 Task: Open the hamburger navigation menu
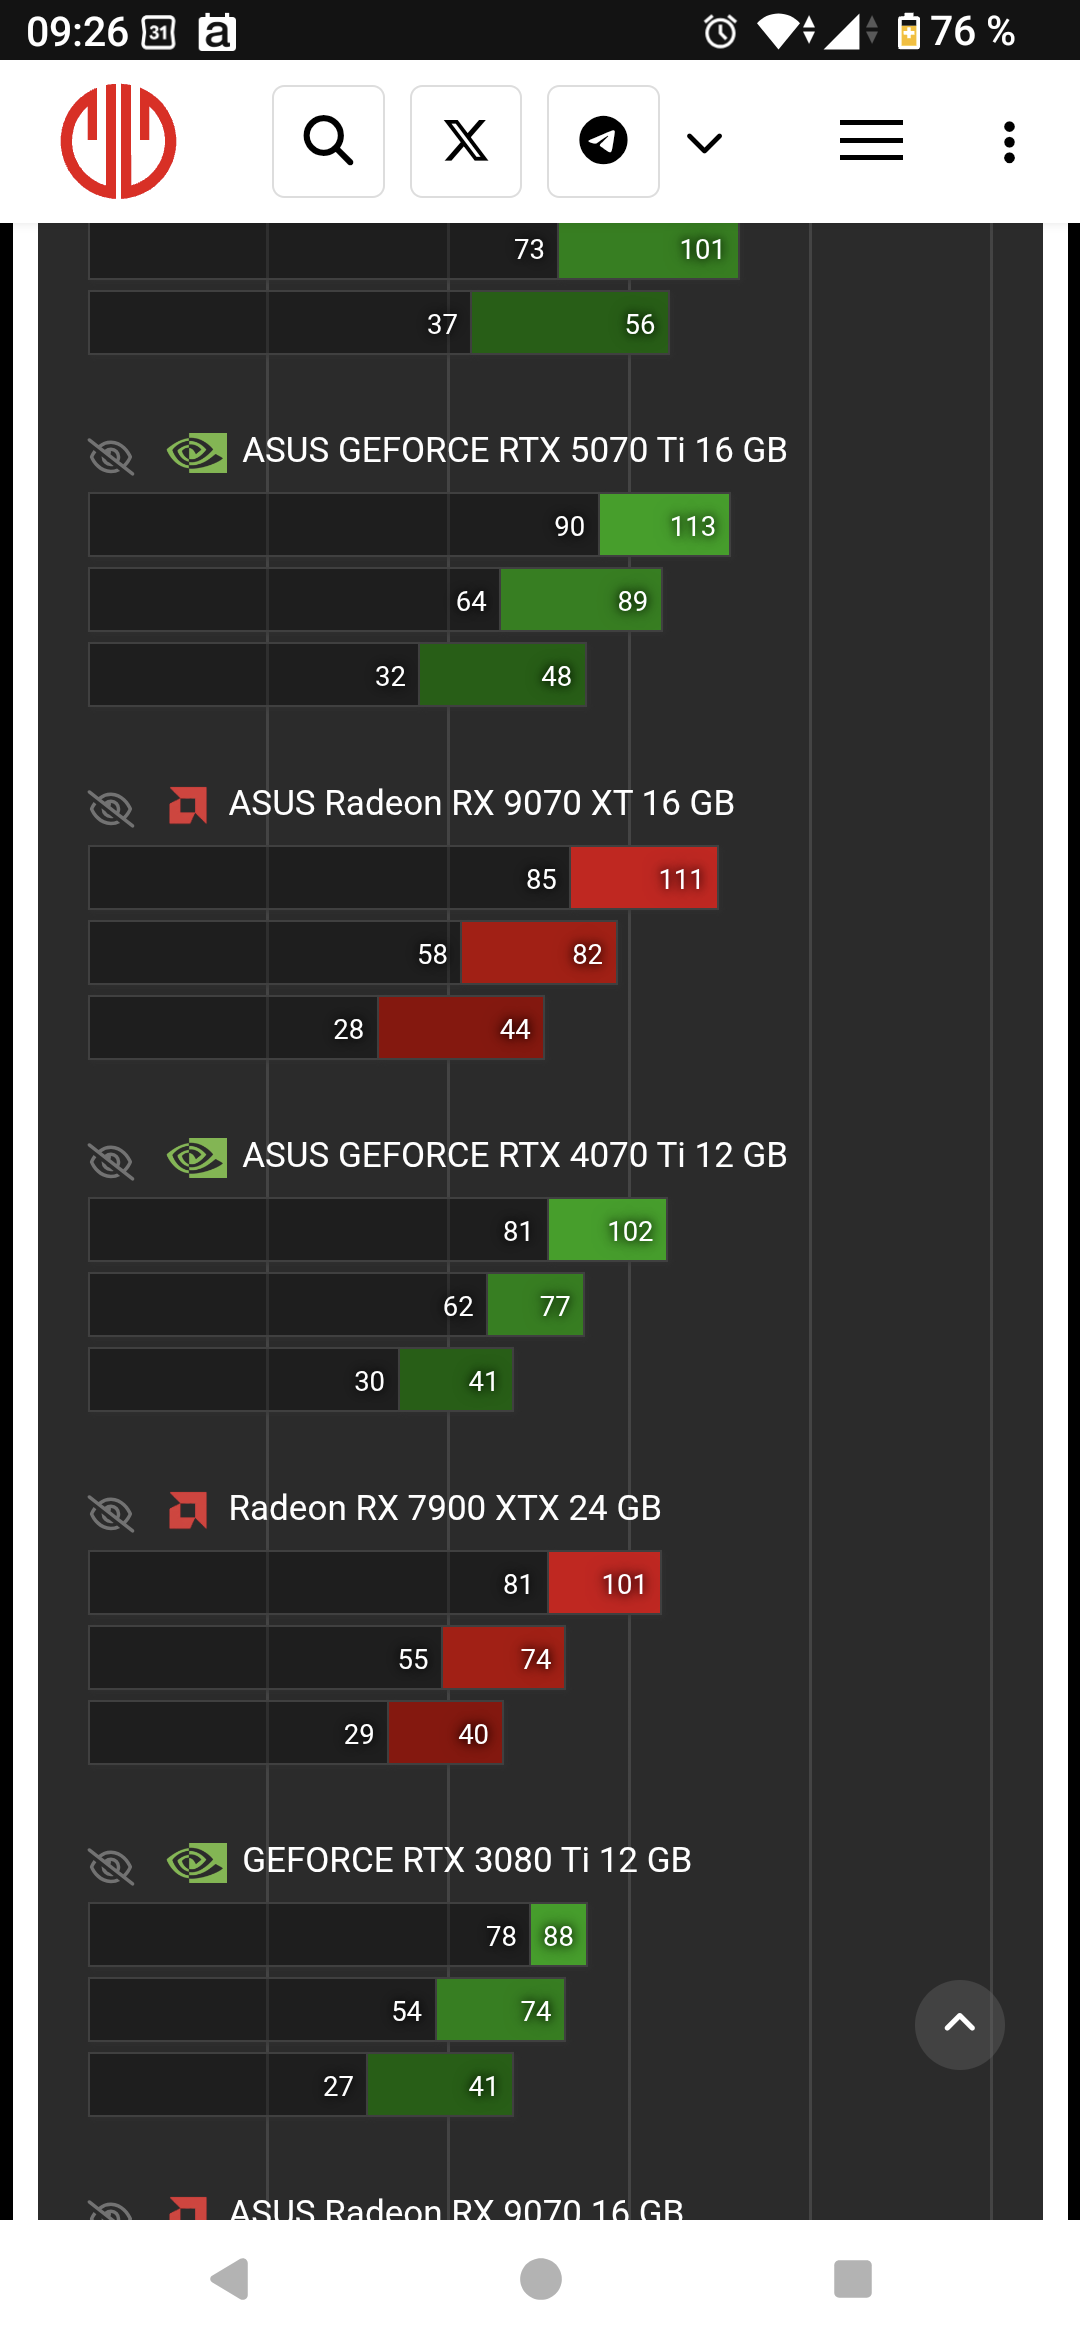[871, 140]
